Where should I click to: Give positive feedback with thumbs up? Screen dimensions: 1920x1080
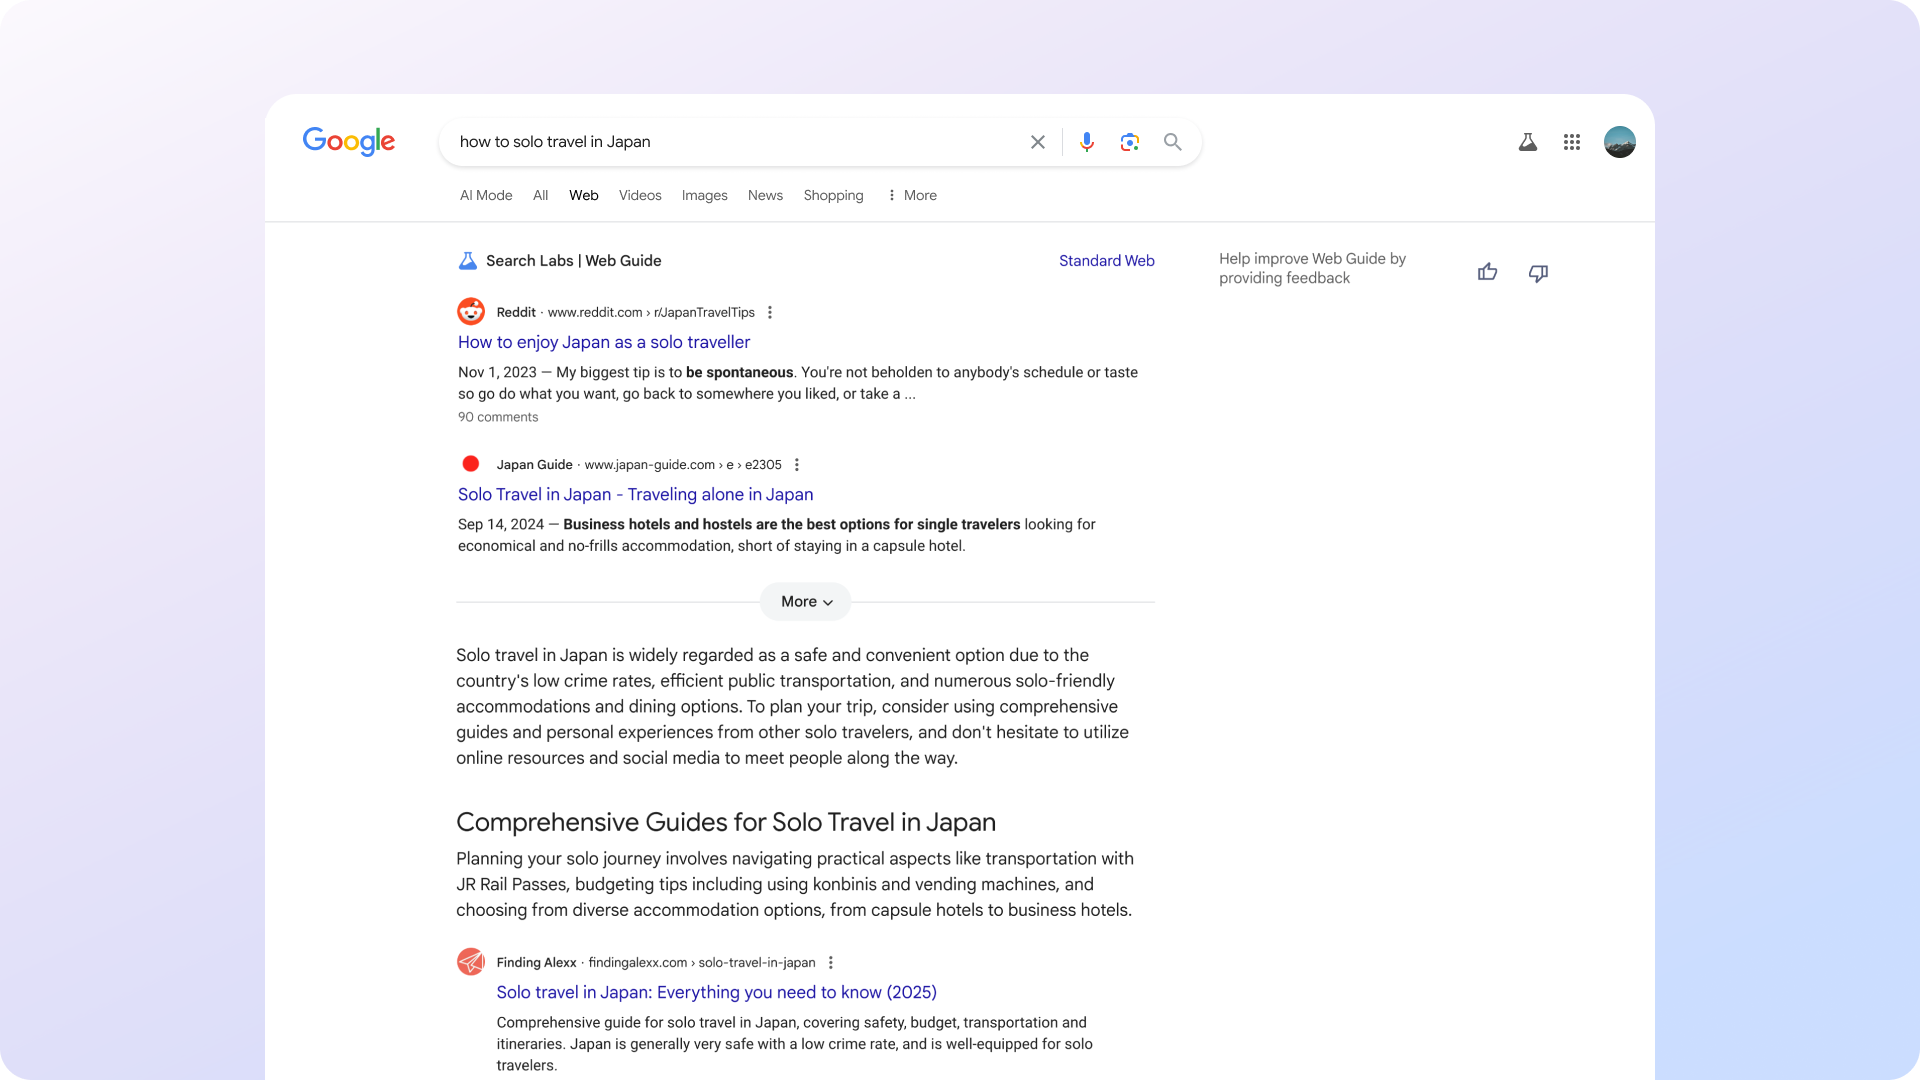(x=1486, y=271)
